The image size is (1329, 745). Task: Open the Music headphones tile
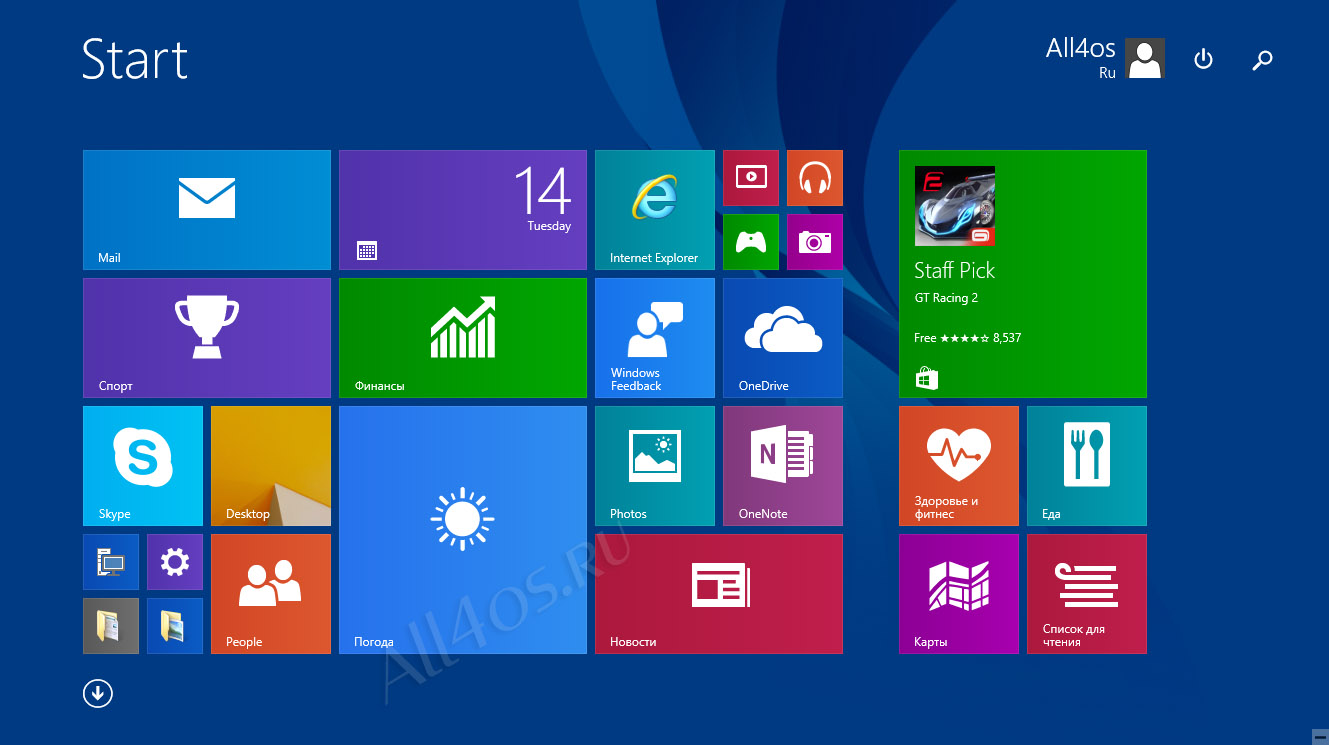[814, 178]
